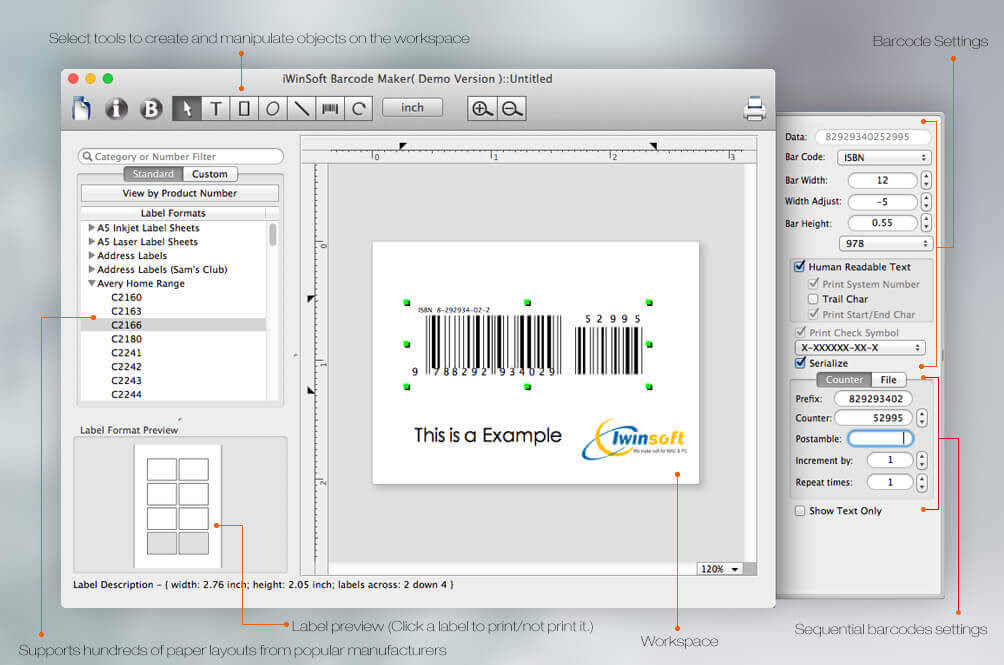
Task: Click the Repeat times stepper
Action: [921, 482]
